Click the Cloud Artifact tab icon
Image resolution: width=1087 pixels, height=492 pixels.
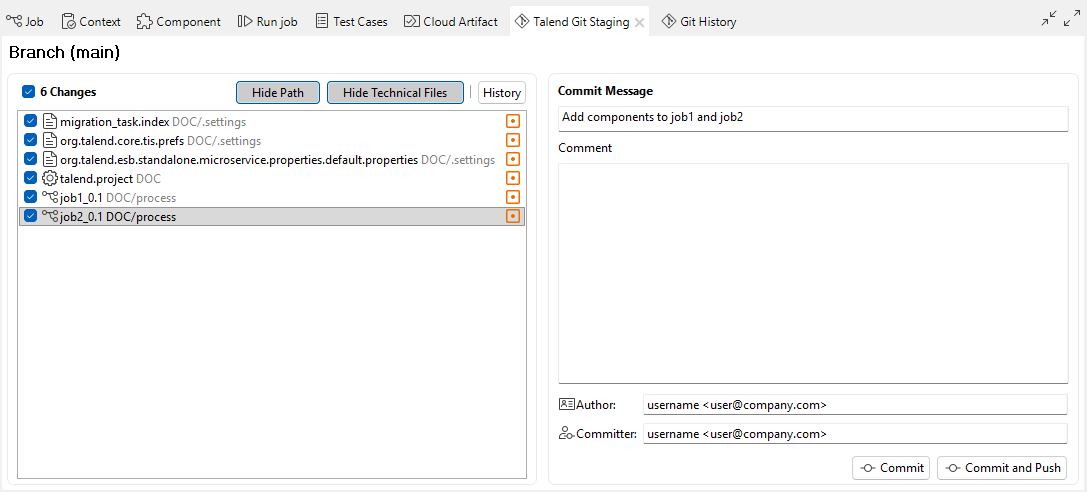pos(412,21)
